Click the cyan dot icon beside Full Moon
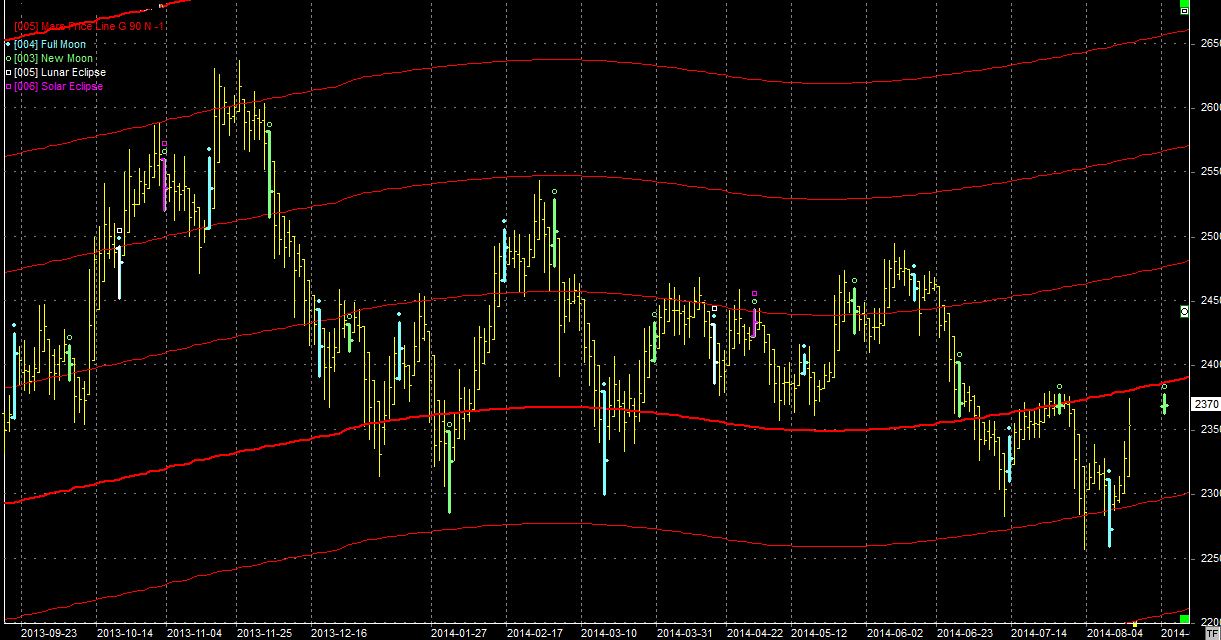1221x640 pixels. pyautogui.click(x=8, y=44)
